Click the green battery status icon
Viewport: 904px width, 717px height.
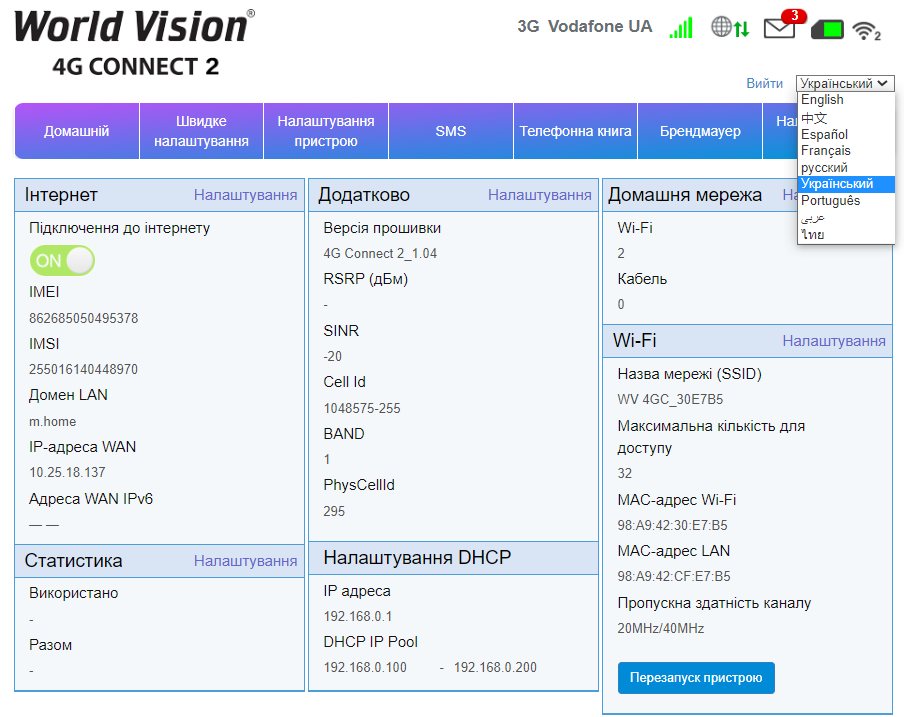827,29
